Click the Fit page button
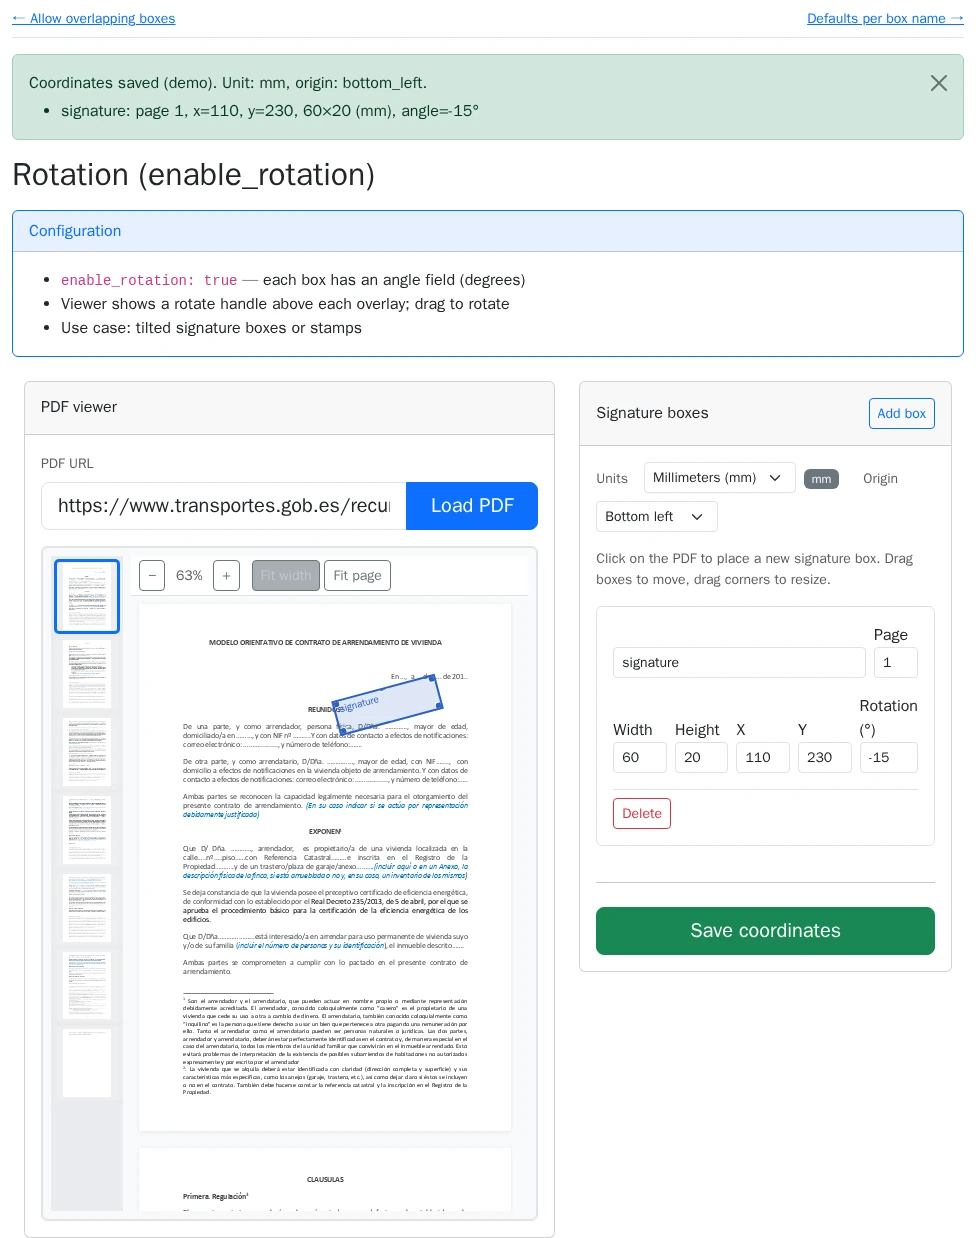This screenshot has width=976, height=1238. tap(357, 576)
